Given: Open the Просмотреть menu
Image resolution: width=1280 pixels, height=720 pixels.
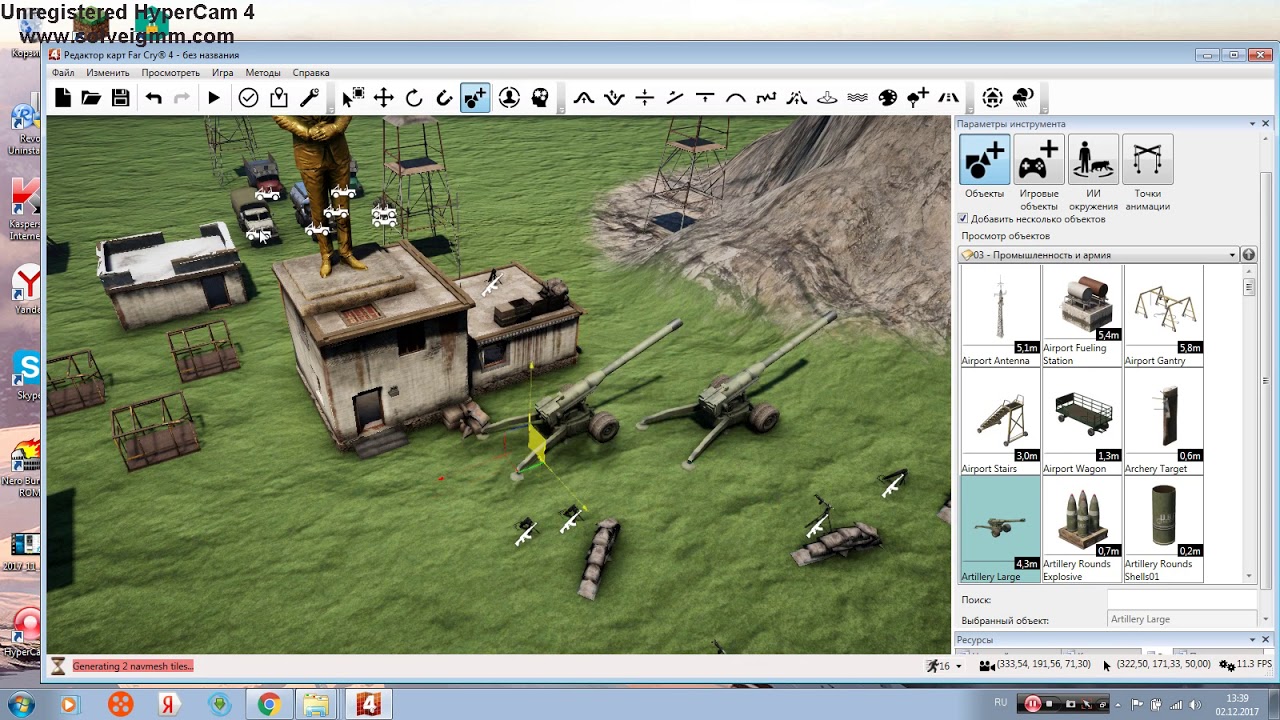Looking at the screenshot, I should (x=170, y=73).
